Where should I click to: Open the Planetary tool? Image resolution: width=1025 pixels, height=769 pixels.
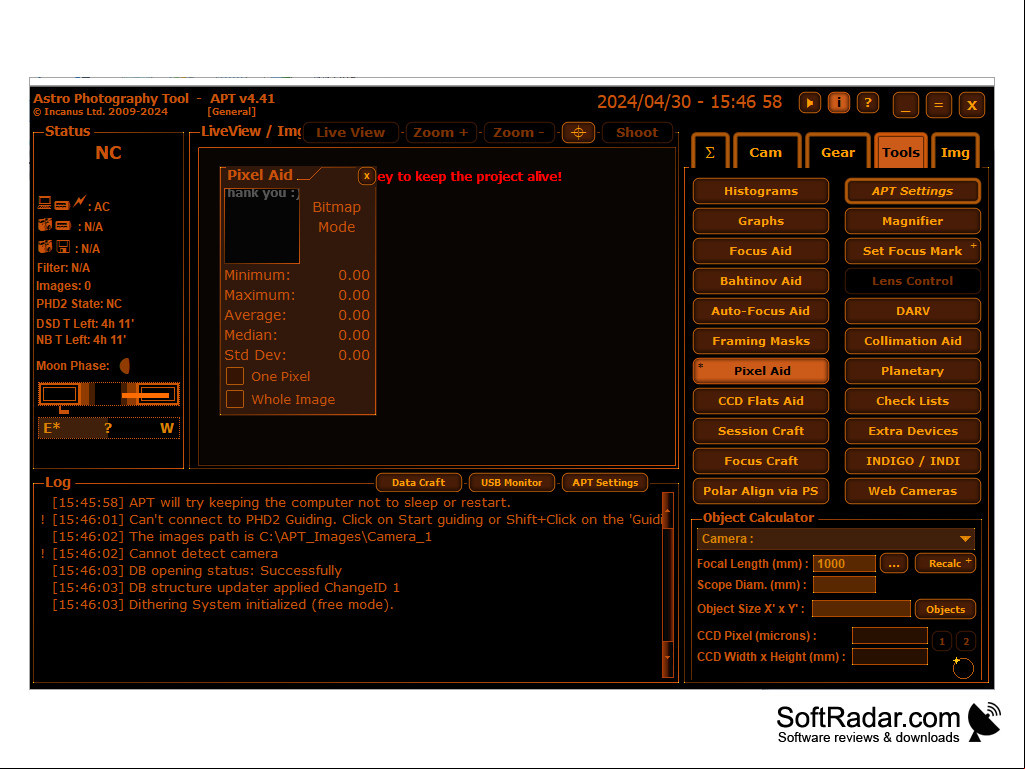[913, 371]
